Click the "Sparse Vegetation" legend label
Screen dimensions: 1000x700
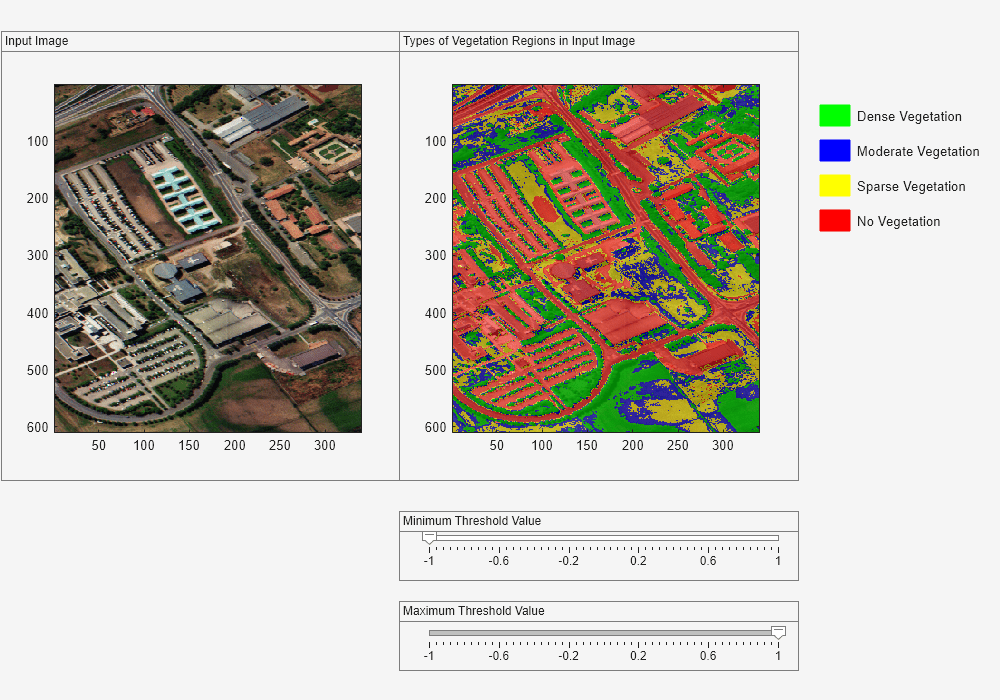click(x=911, y=186)
